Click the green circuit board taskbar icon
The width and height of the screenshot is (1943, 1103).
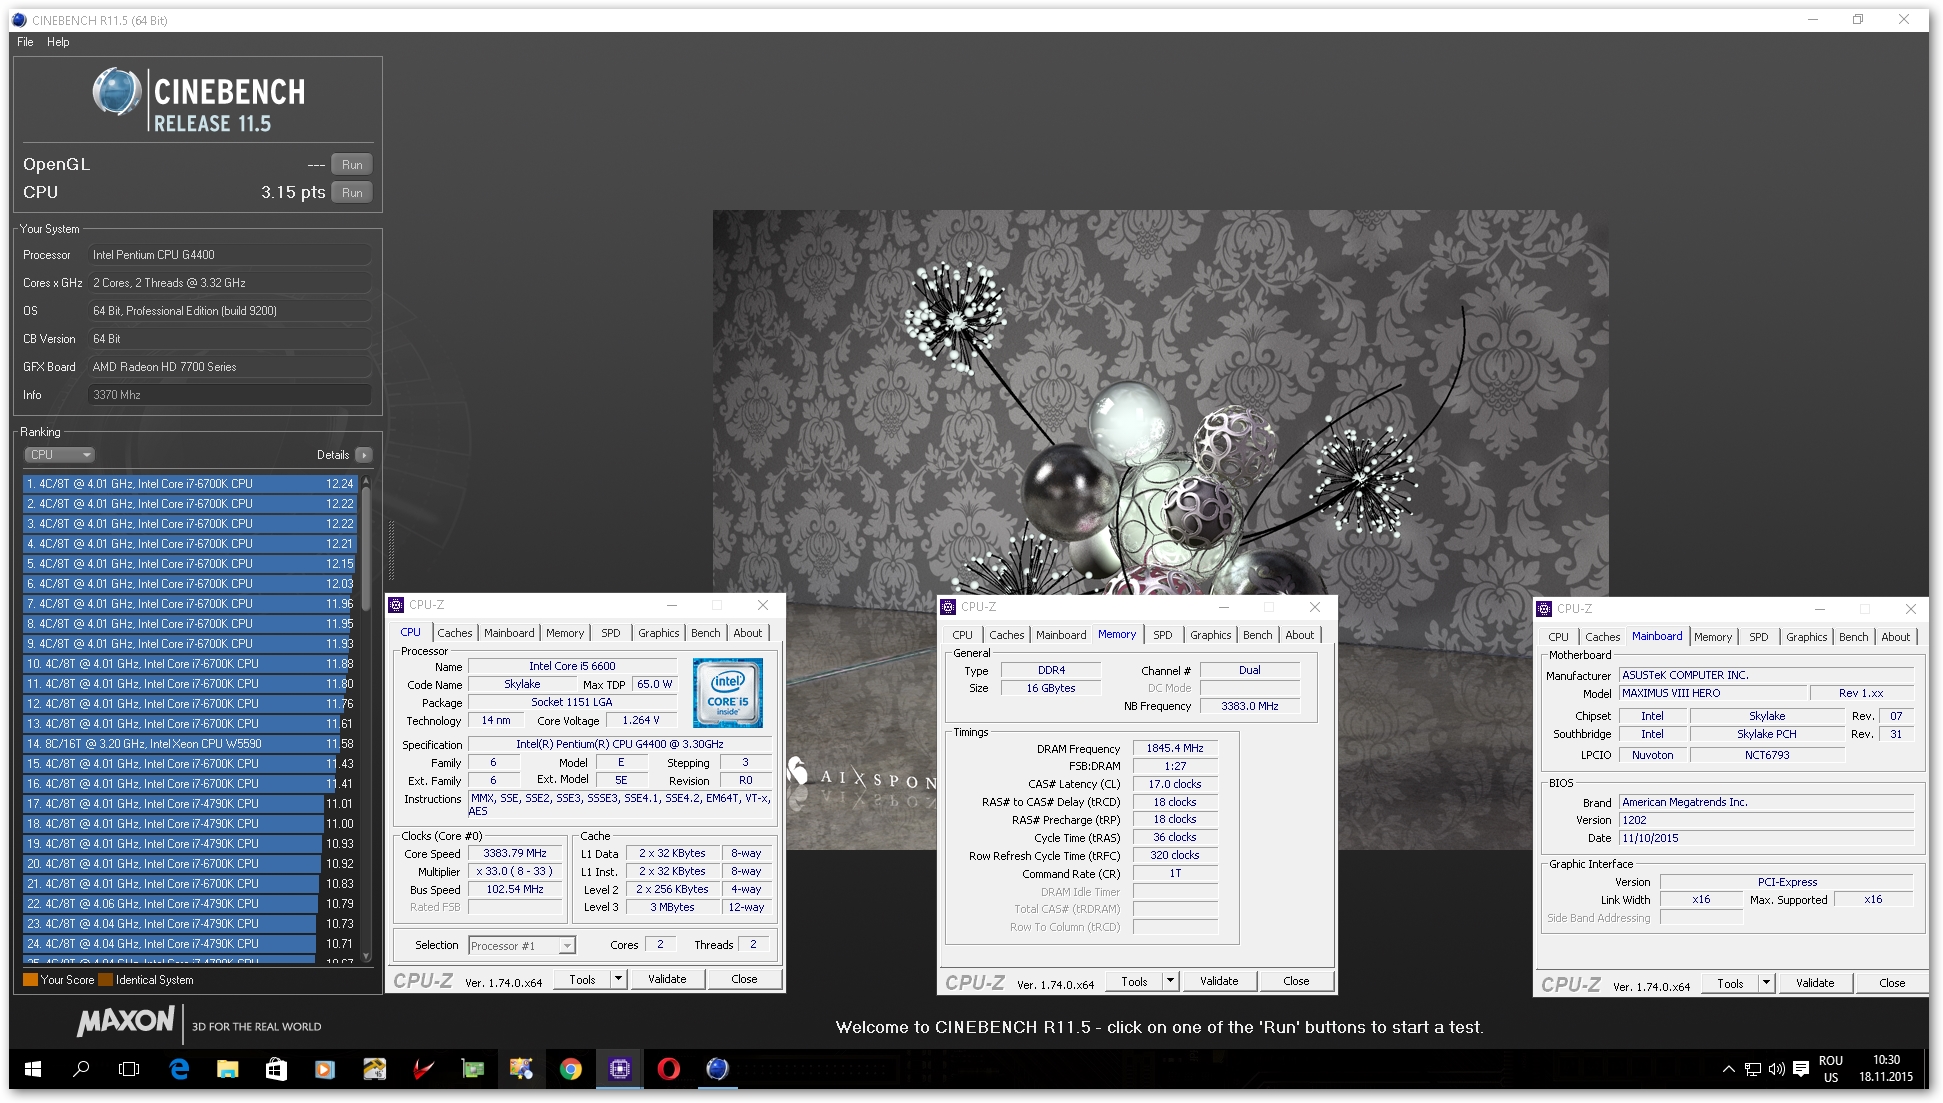point(472,1069)
